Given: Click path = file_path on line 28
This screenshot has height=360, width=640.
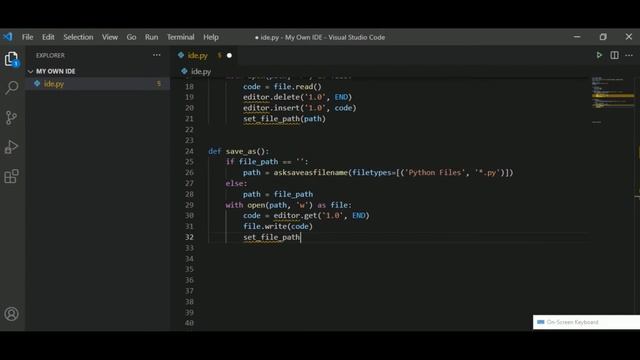Looking at the screenshot, I should coord(278,194).
